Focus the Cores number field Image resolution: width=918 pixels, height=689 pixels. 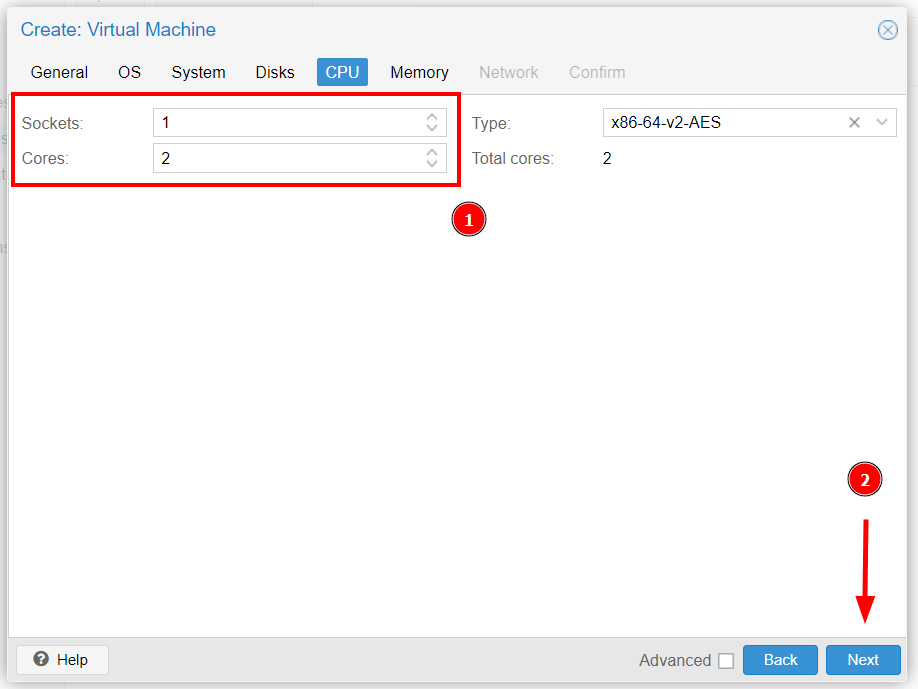[x=285, y=158]
